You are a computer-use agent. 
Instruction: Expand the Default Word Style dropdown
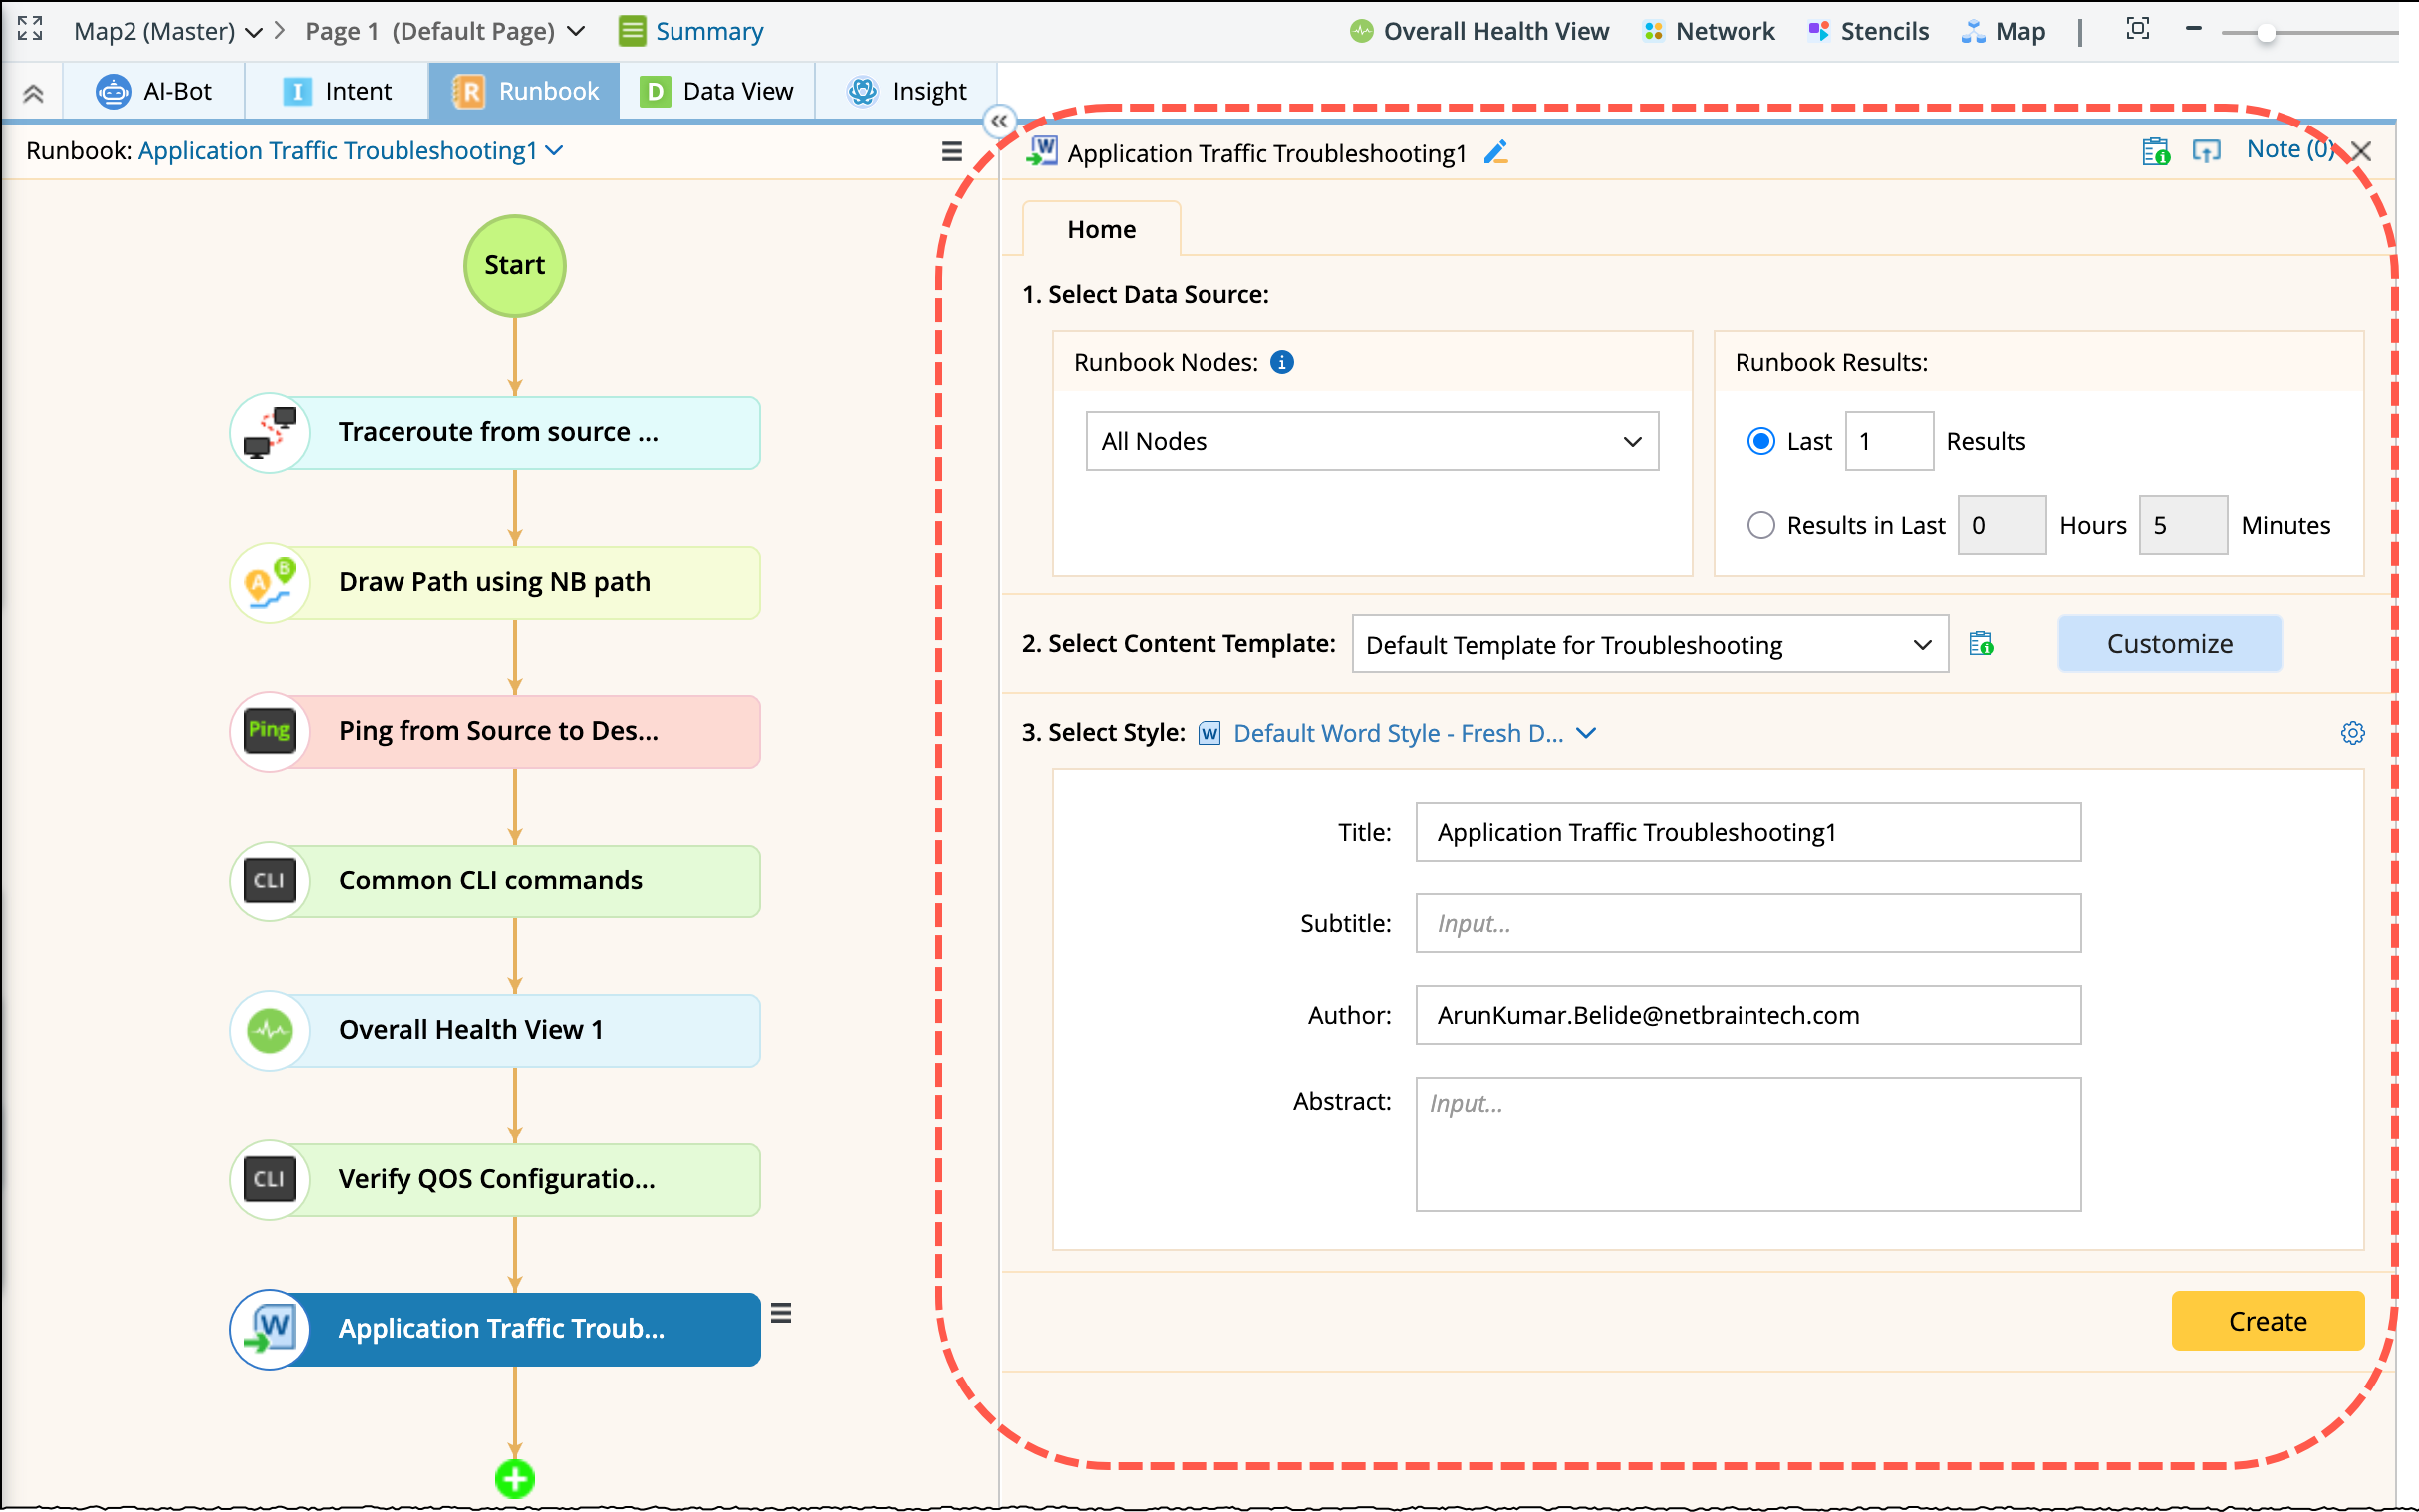click(1585, 733)
